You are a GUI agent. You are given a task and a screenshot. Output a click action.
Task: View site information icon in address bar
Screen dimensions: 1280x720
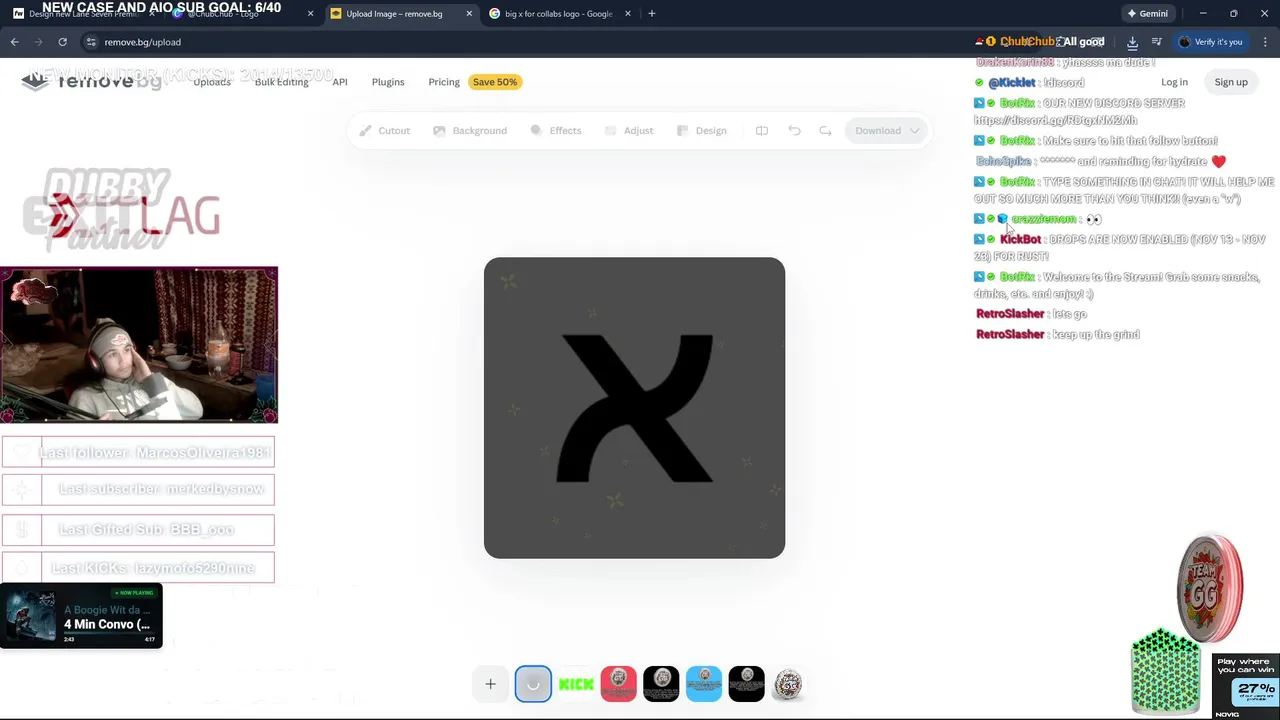(x=91, y=42)
